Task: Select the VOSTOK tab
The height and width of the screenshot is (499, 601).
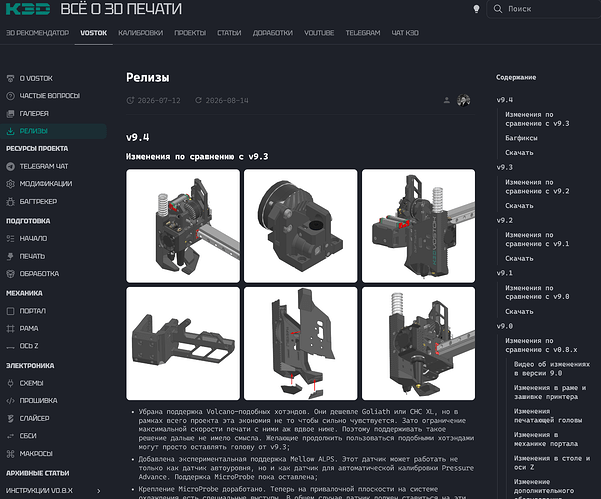Action: [94, 33]
